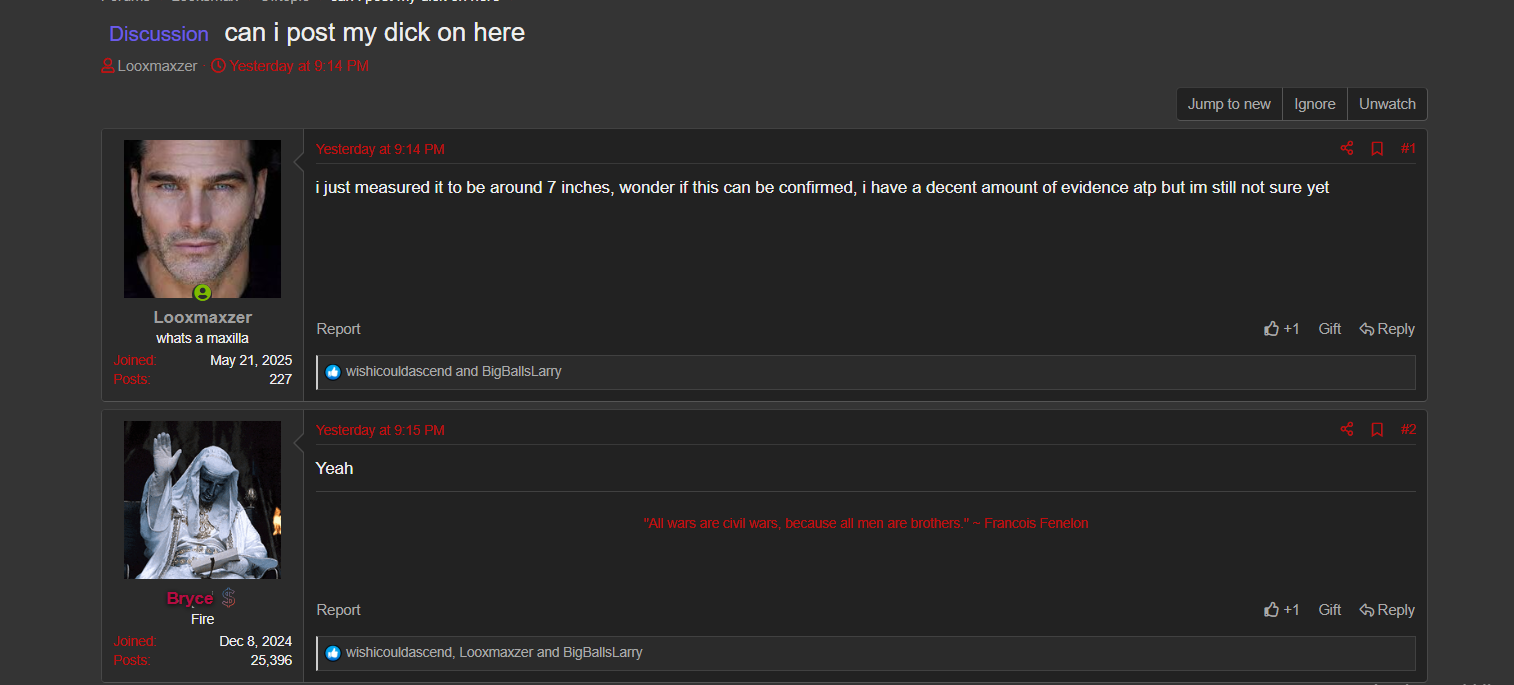Report Bryce's post
Screen dimensions: 1514x685
point(338,610)
